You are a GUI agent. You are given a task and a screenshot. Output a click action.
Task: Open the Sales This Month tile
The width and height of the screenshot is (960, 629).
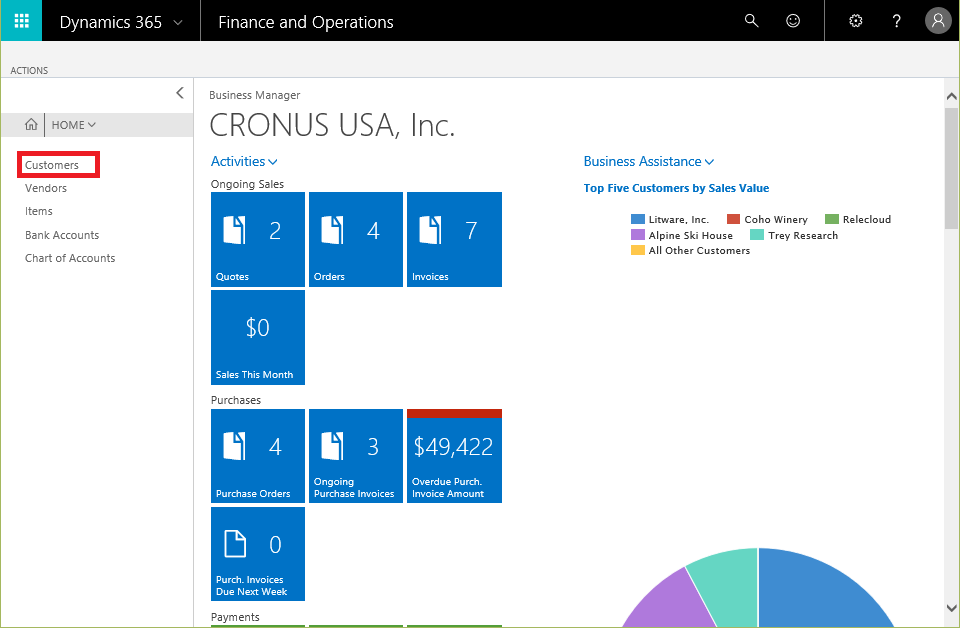[258, 337]
